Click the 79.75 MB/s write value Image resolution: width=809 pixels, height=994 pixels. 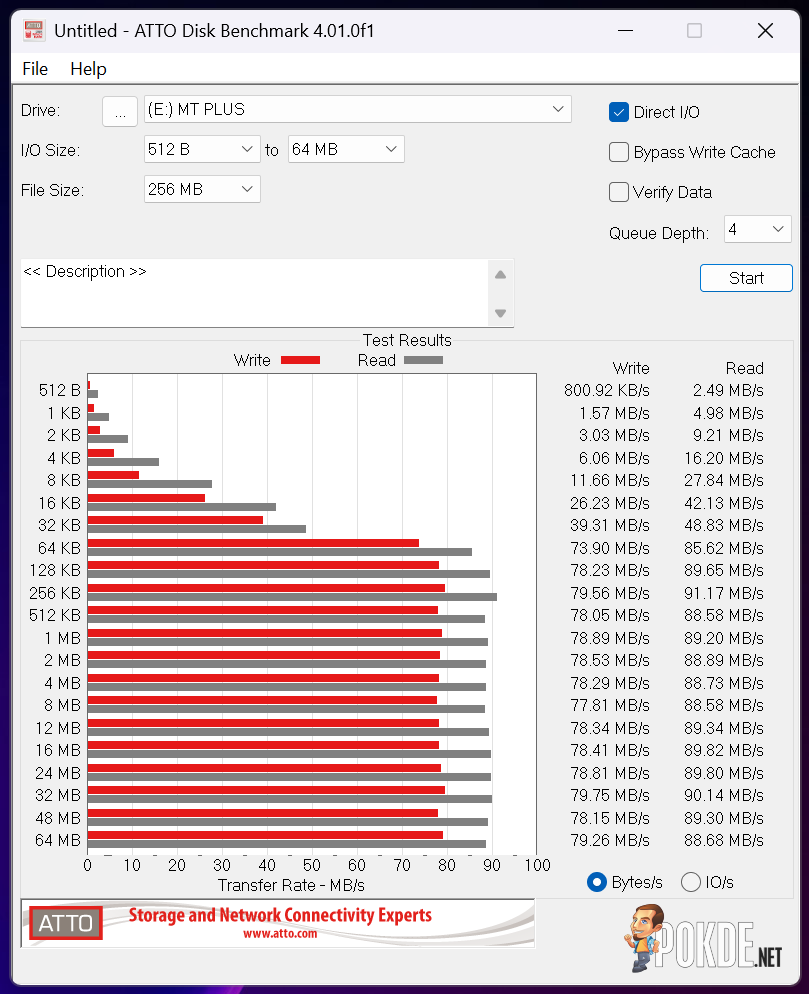point(610,796)
